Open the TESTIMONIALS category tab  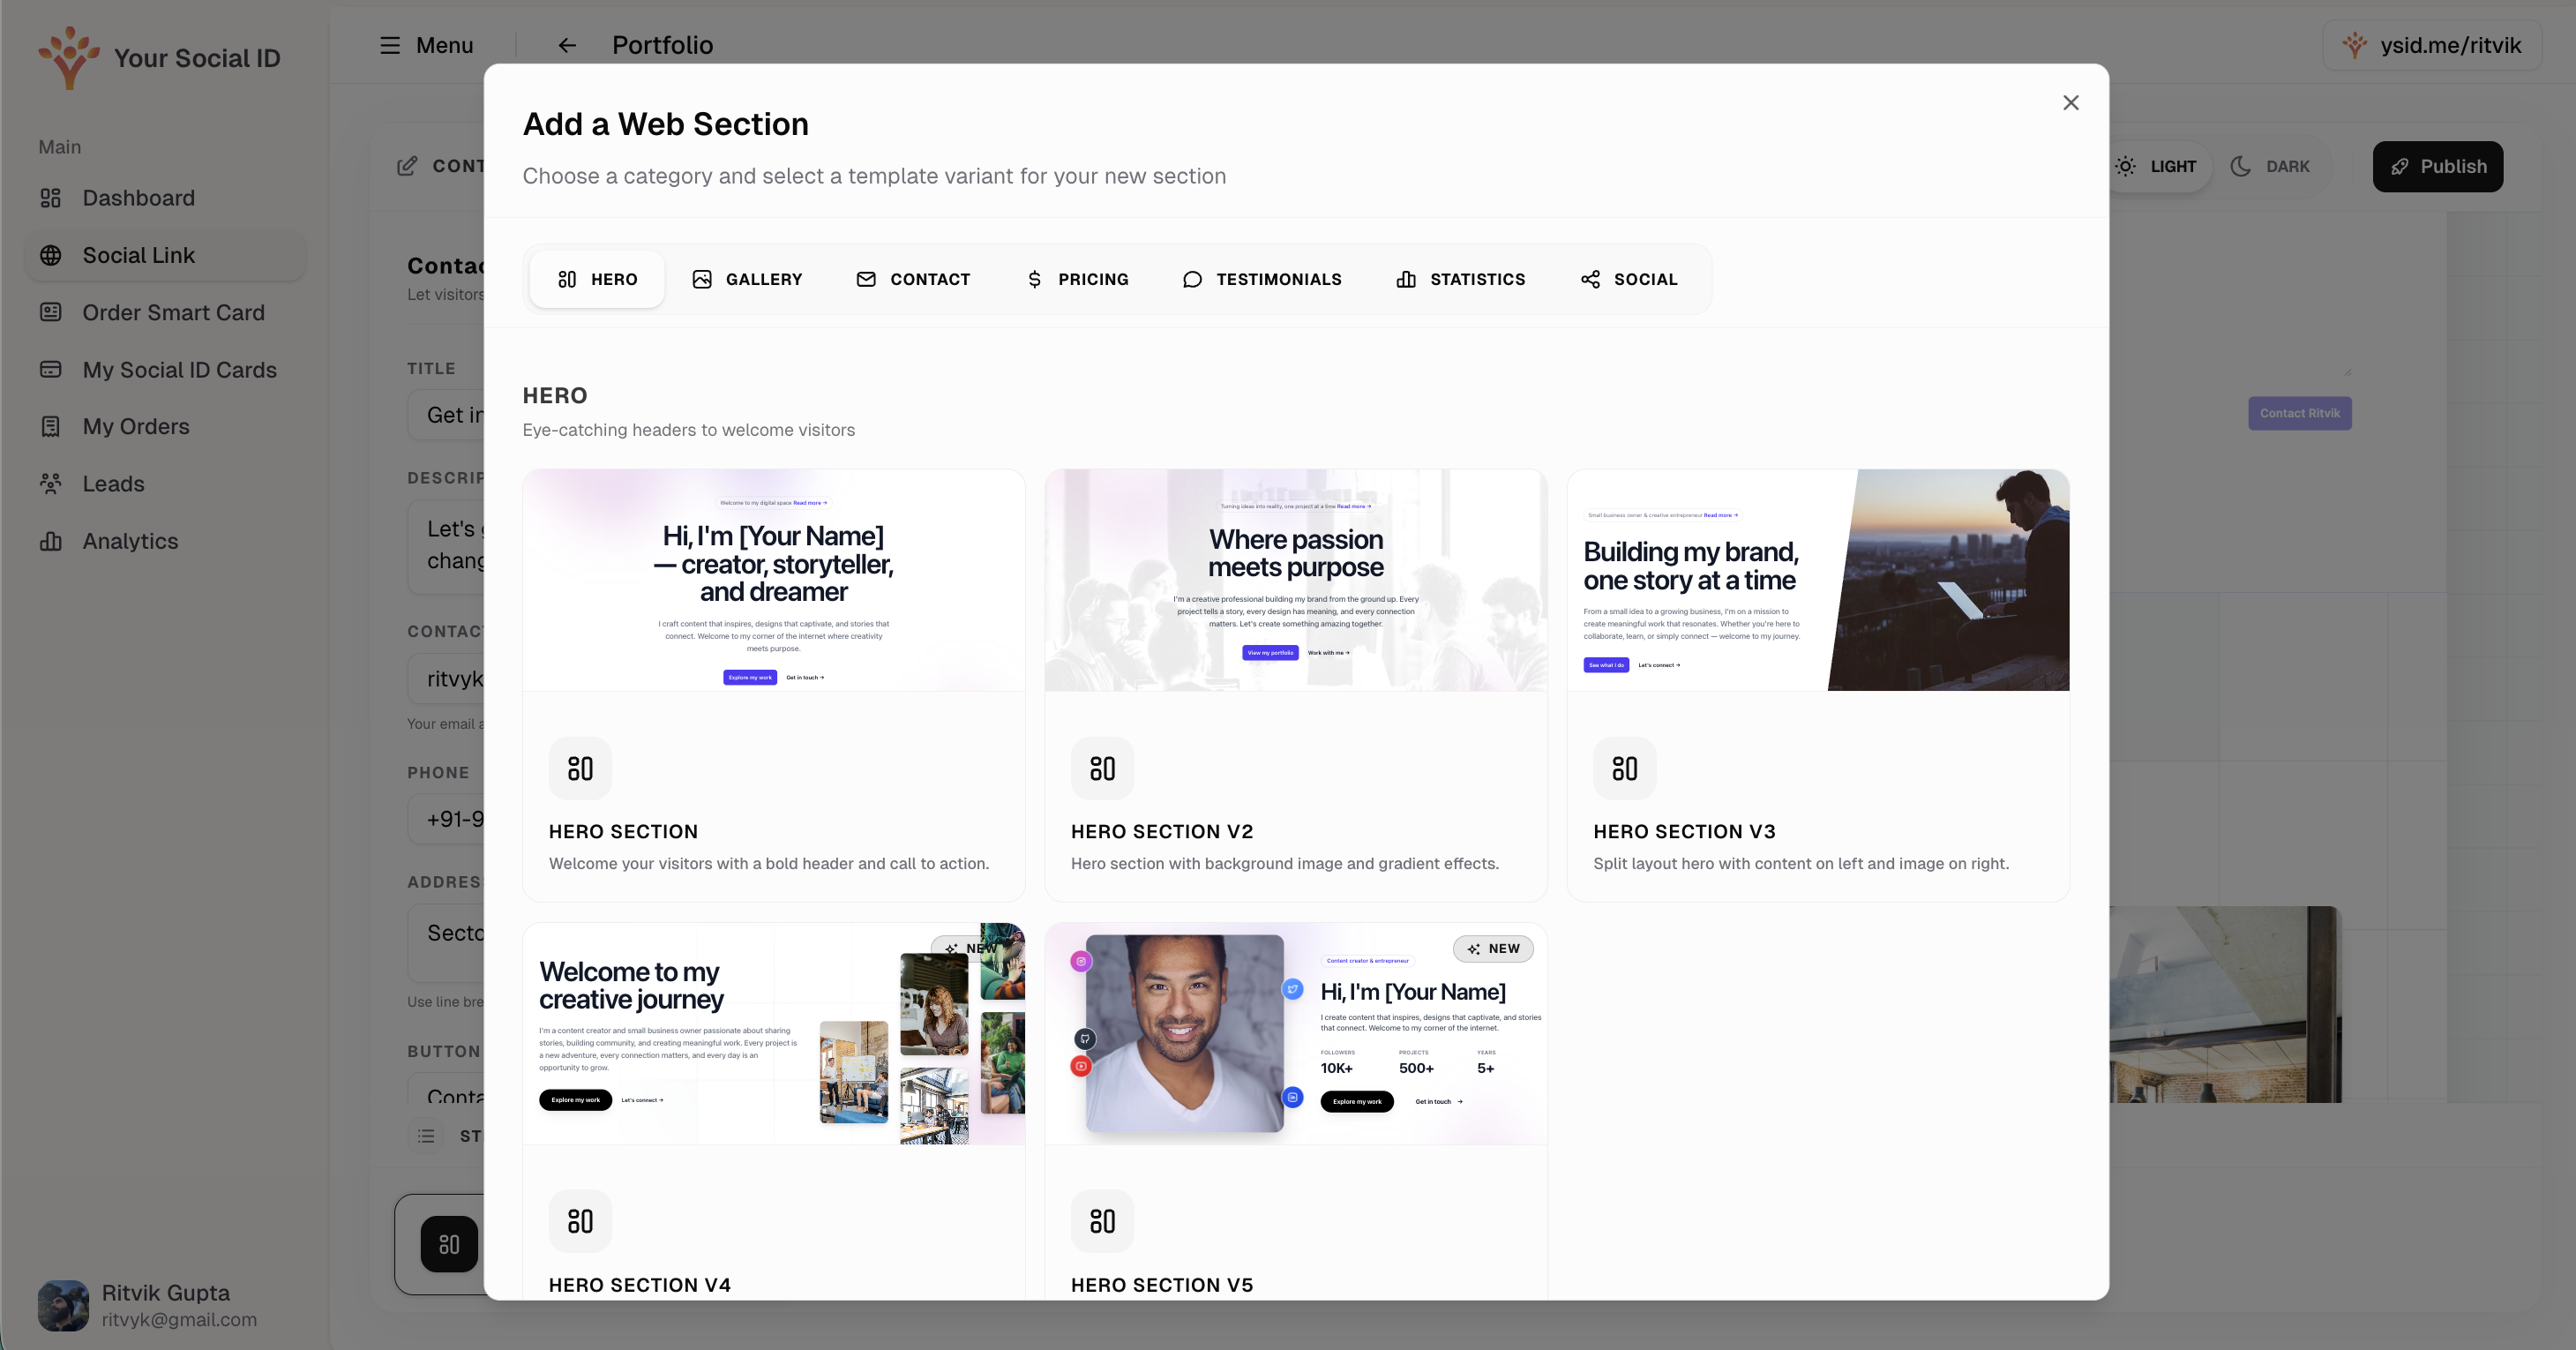pos(1262,279)
